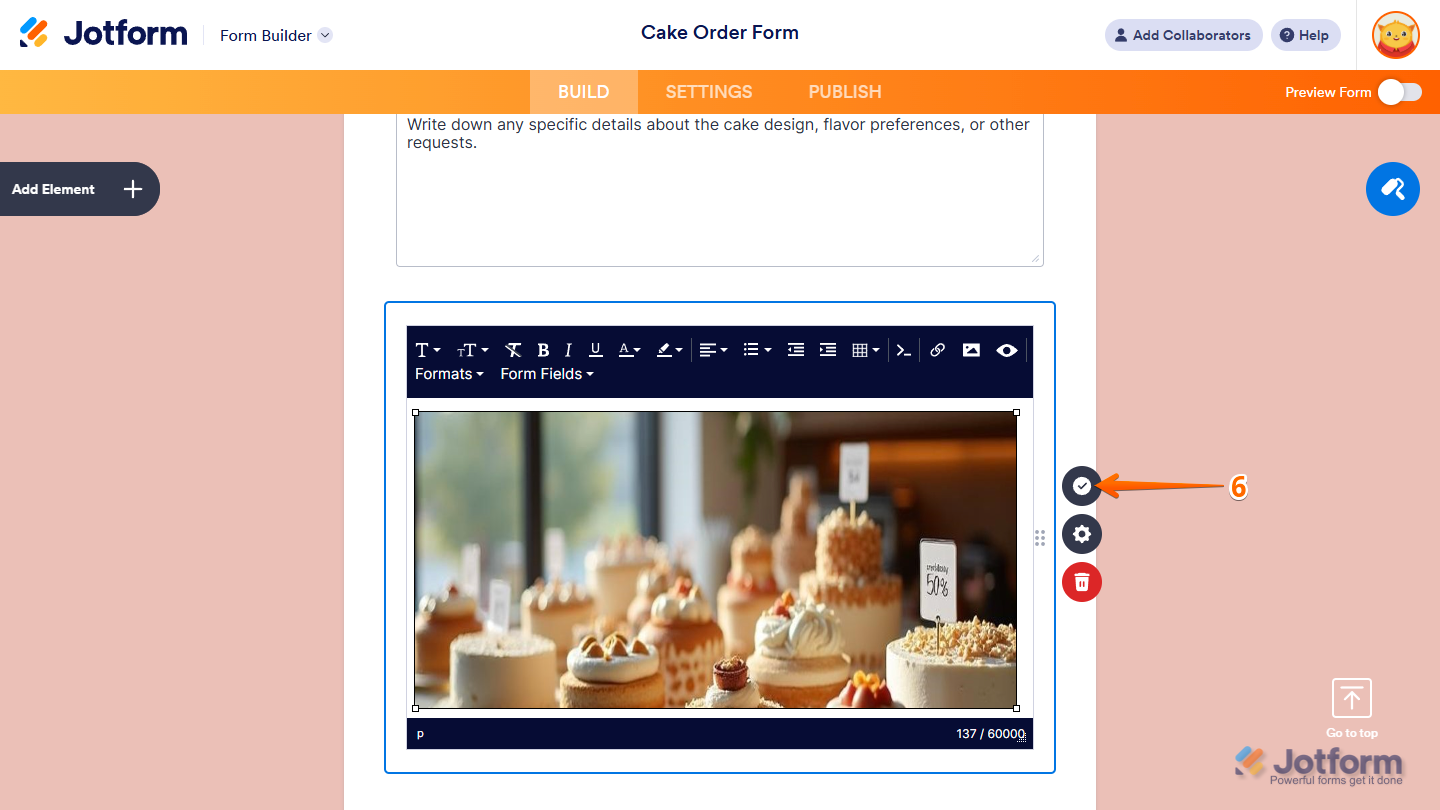This screenshot has height=810, width=1440.
Task: Flip the Preview Form toggle on
Action: click(1399, 91)
